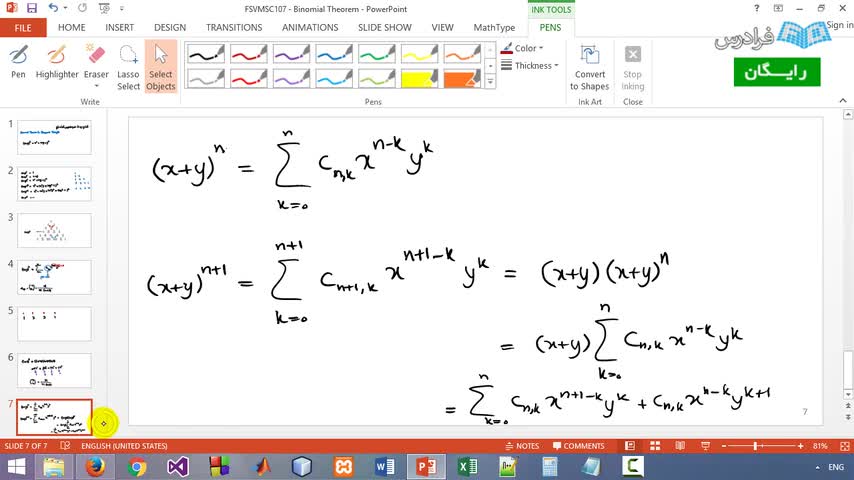This screenshot has width=854, height=480.
Task: Open Eraser options dropdown arrow
Action: click(x=96, y=86)
